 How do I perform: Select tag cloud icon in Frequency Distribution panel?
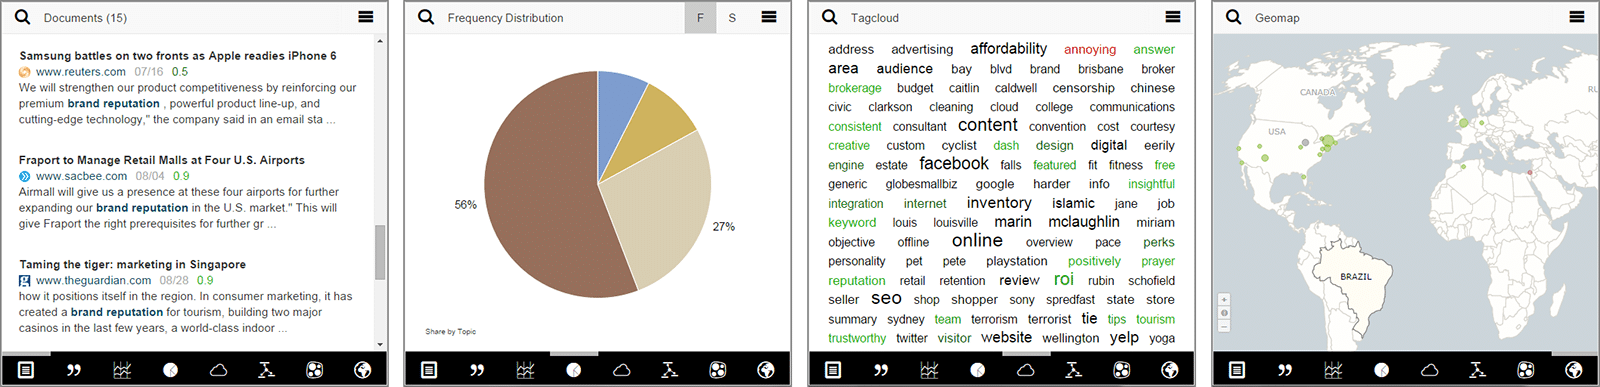[x=621, y=370]
